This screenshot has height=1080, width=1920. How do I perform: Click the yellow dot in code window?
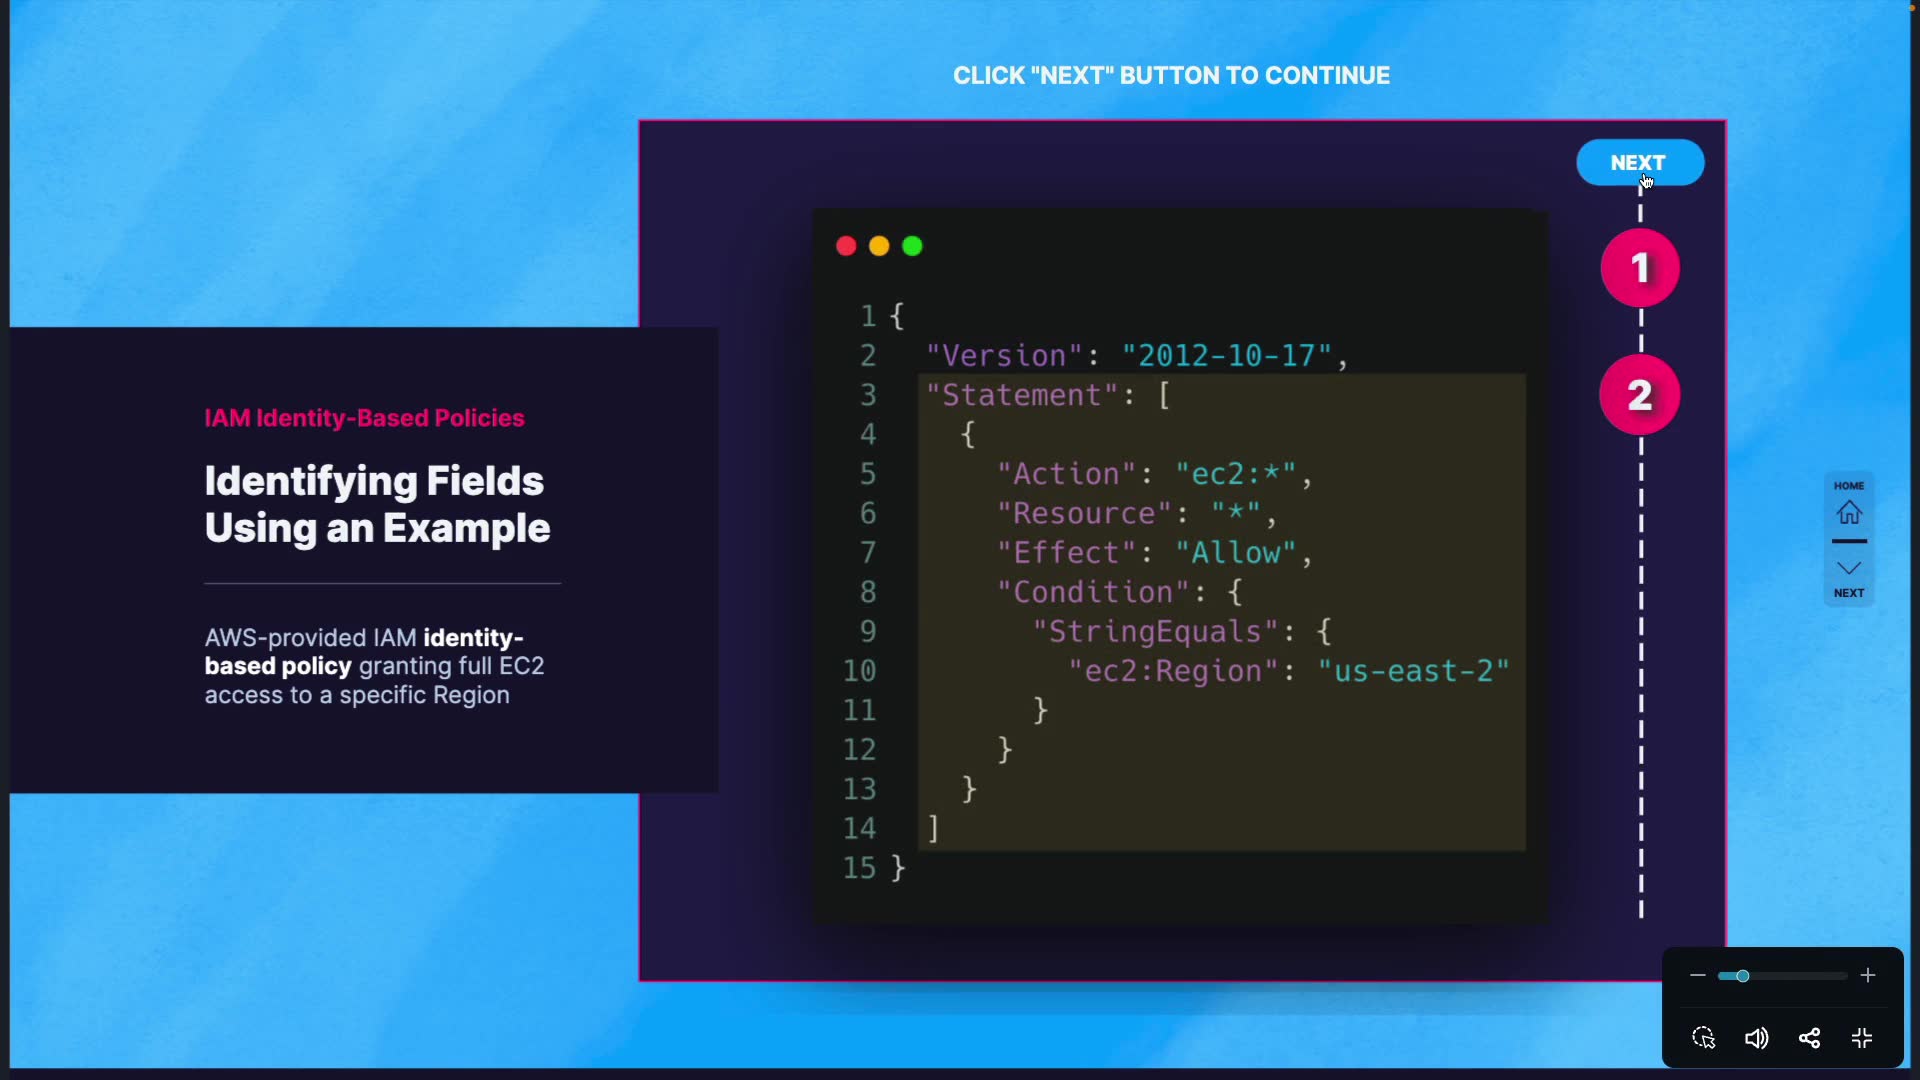coord(879,246)
